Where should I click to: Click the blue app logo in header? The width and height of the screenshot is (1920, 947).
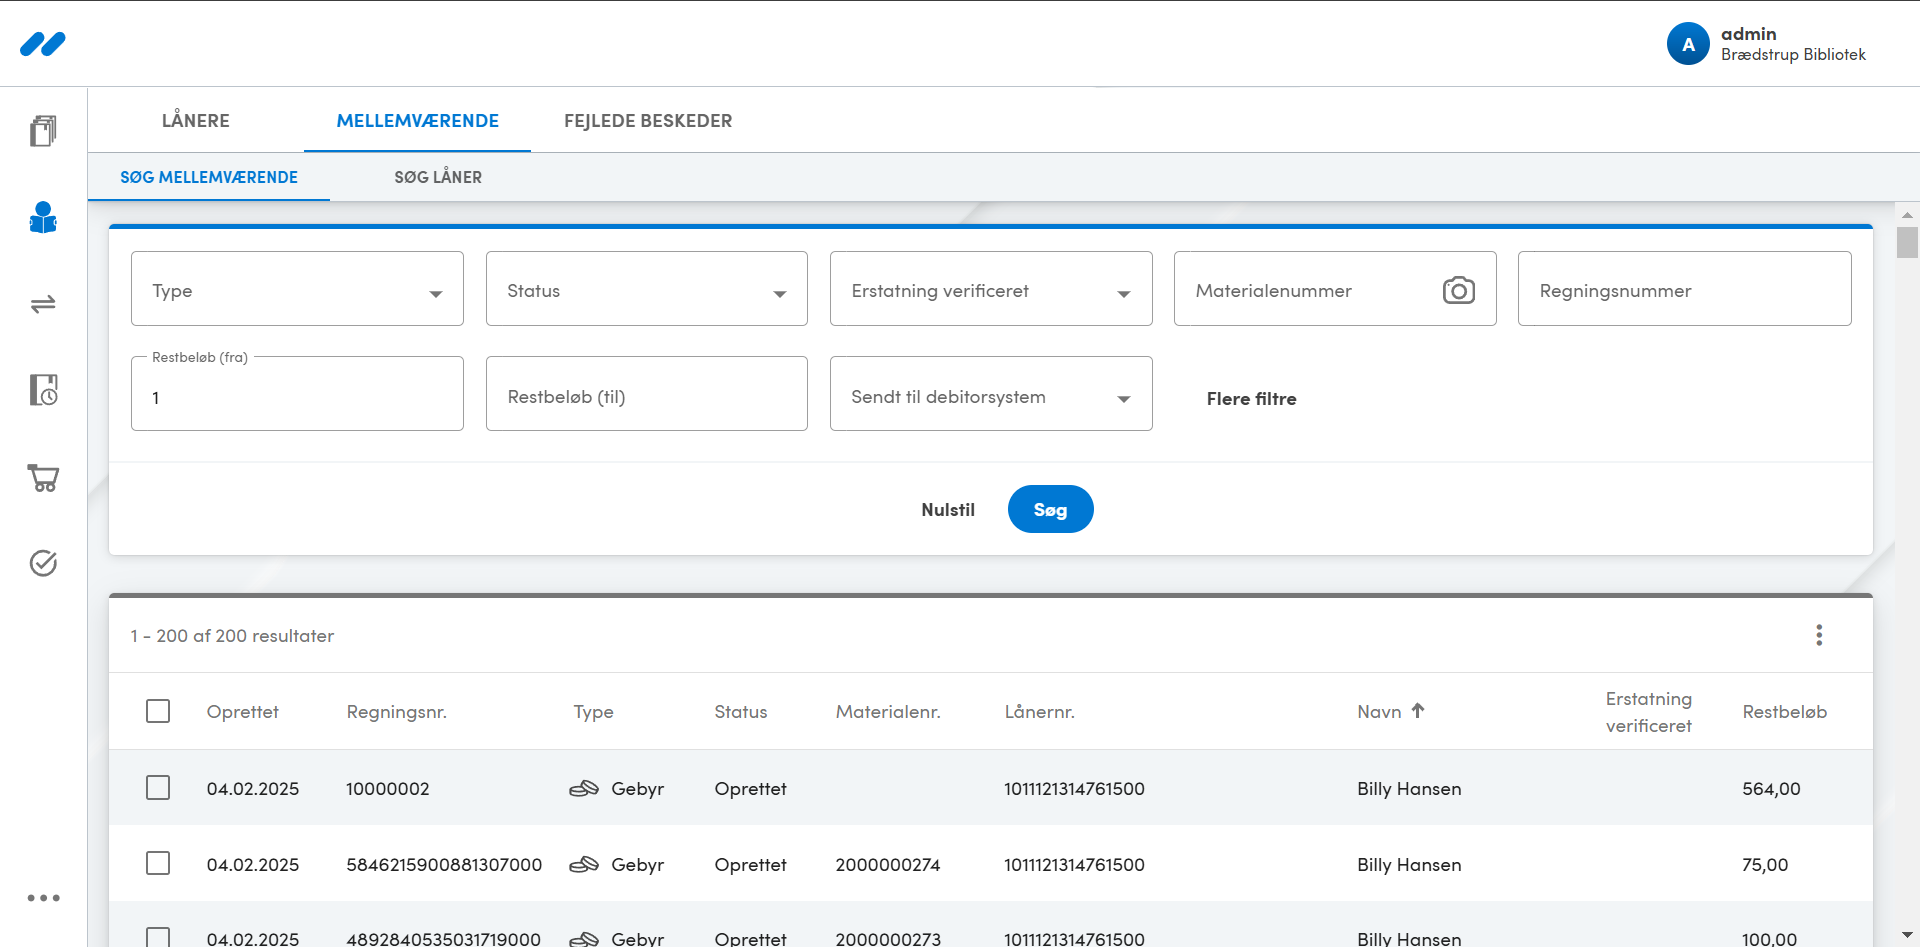point(42,44)
